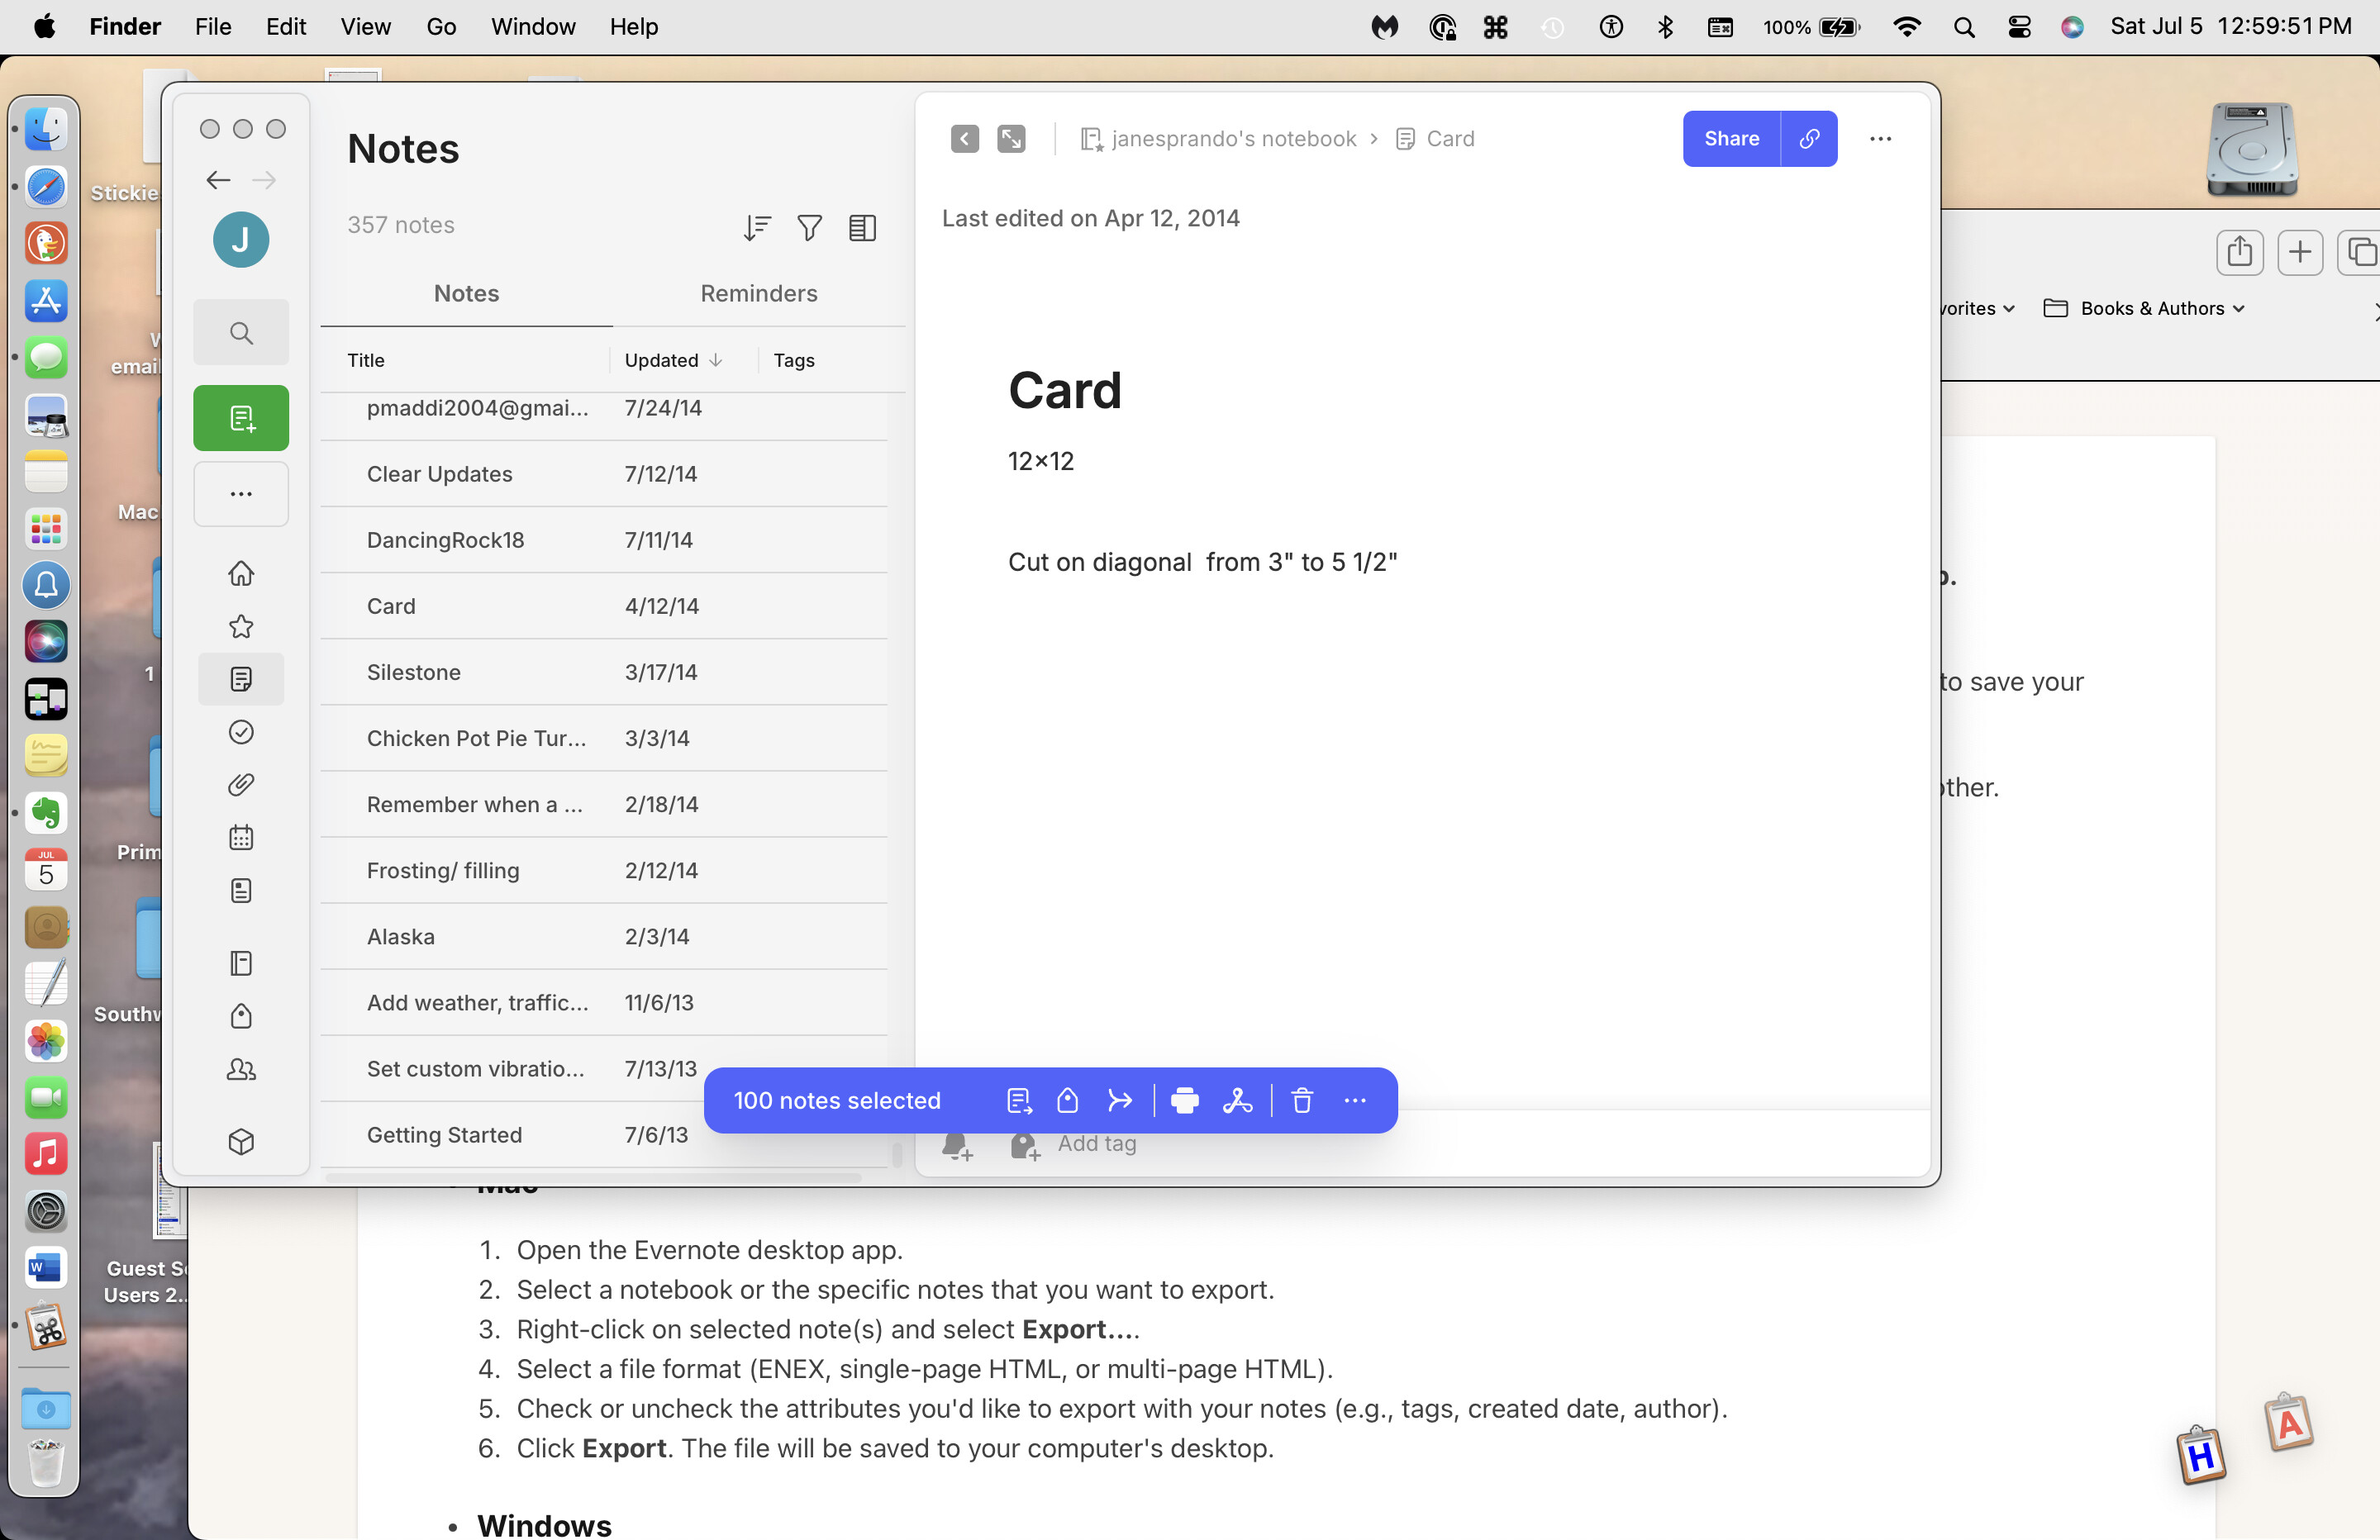Screen dimensions: 2380x1540
Task: Merge the selected notes
Action: pos(1120,1101)
